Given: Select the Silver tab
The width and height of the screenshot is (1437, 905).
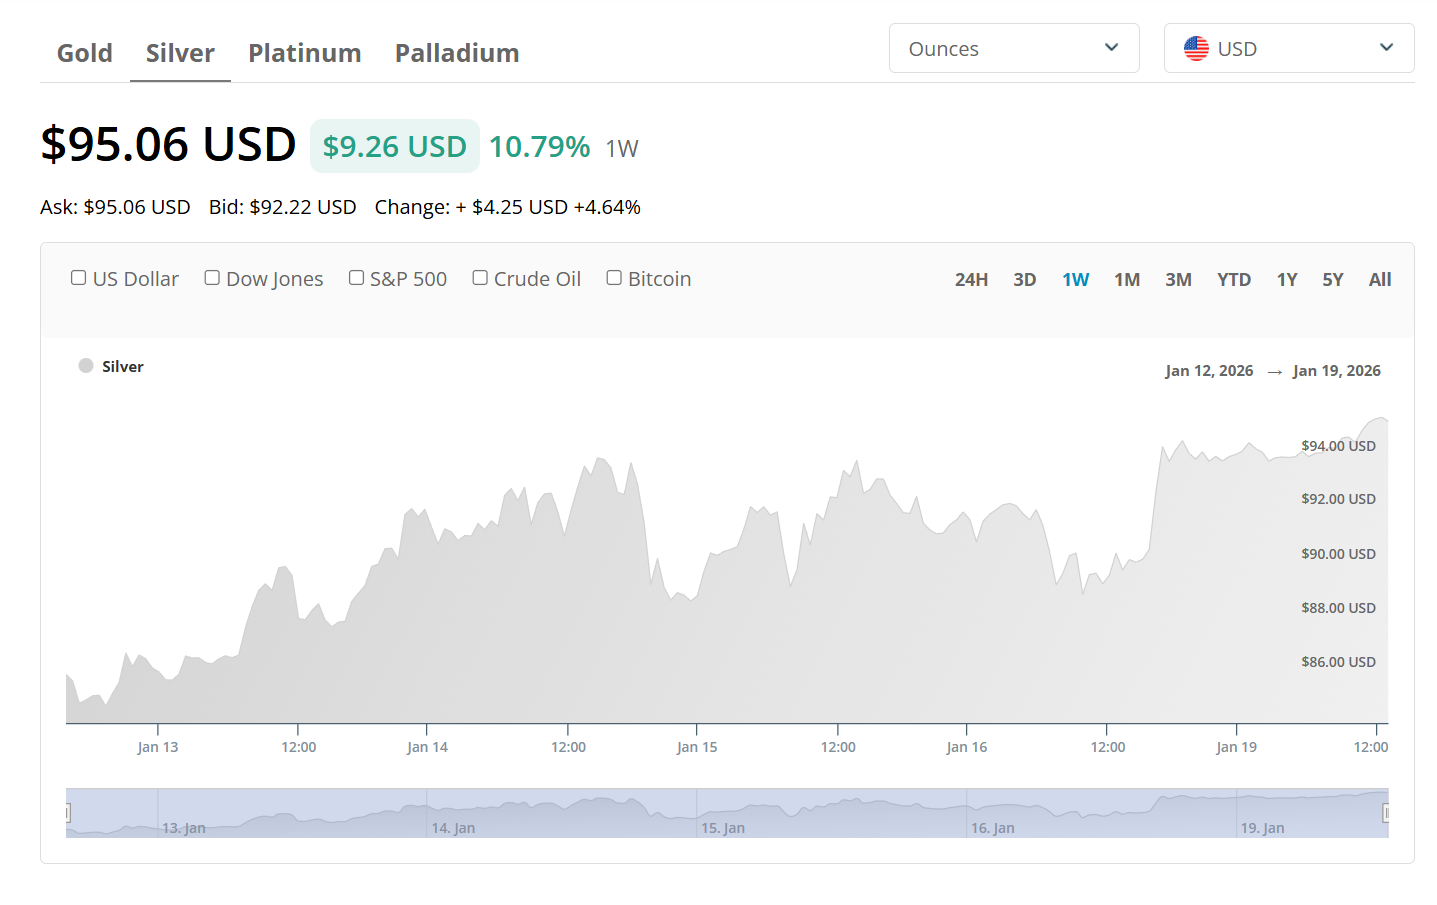Looking at the screenshot, I should click(x=180, y=53).
